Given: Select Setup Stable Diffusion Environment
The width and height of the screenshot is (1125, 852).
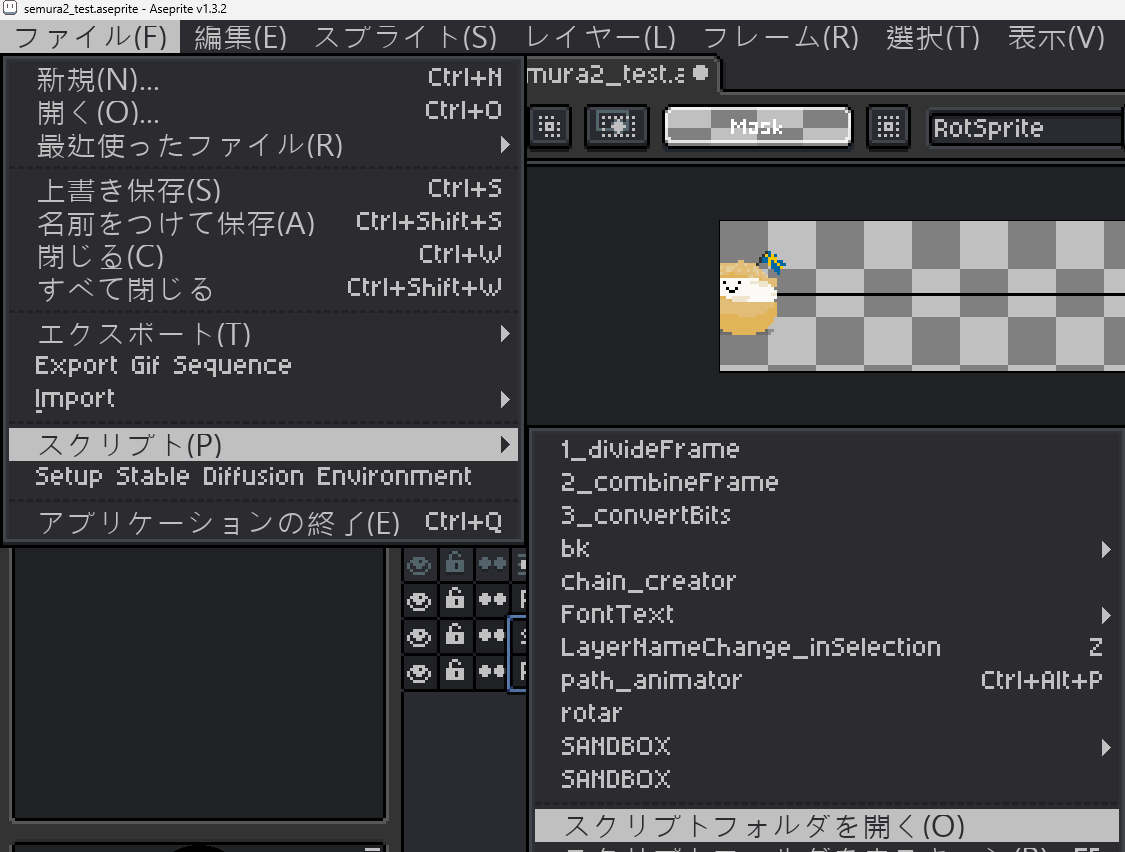Looking at the screenshot, I should coord(263,477).
